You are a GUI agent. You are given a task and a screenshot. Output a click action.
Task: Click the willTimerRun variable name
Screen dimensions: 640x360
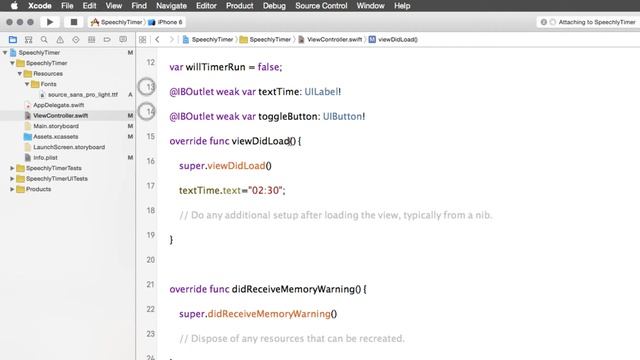pyautogui.click(x=216, y=67)
